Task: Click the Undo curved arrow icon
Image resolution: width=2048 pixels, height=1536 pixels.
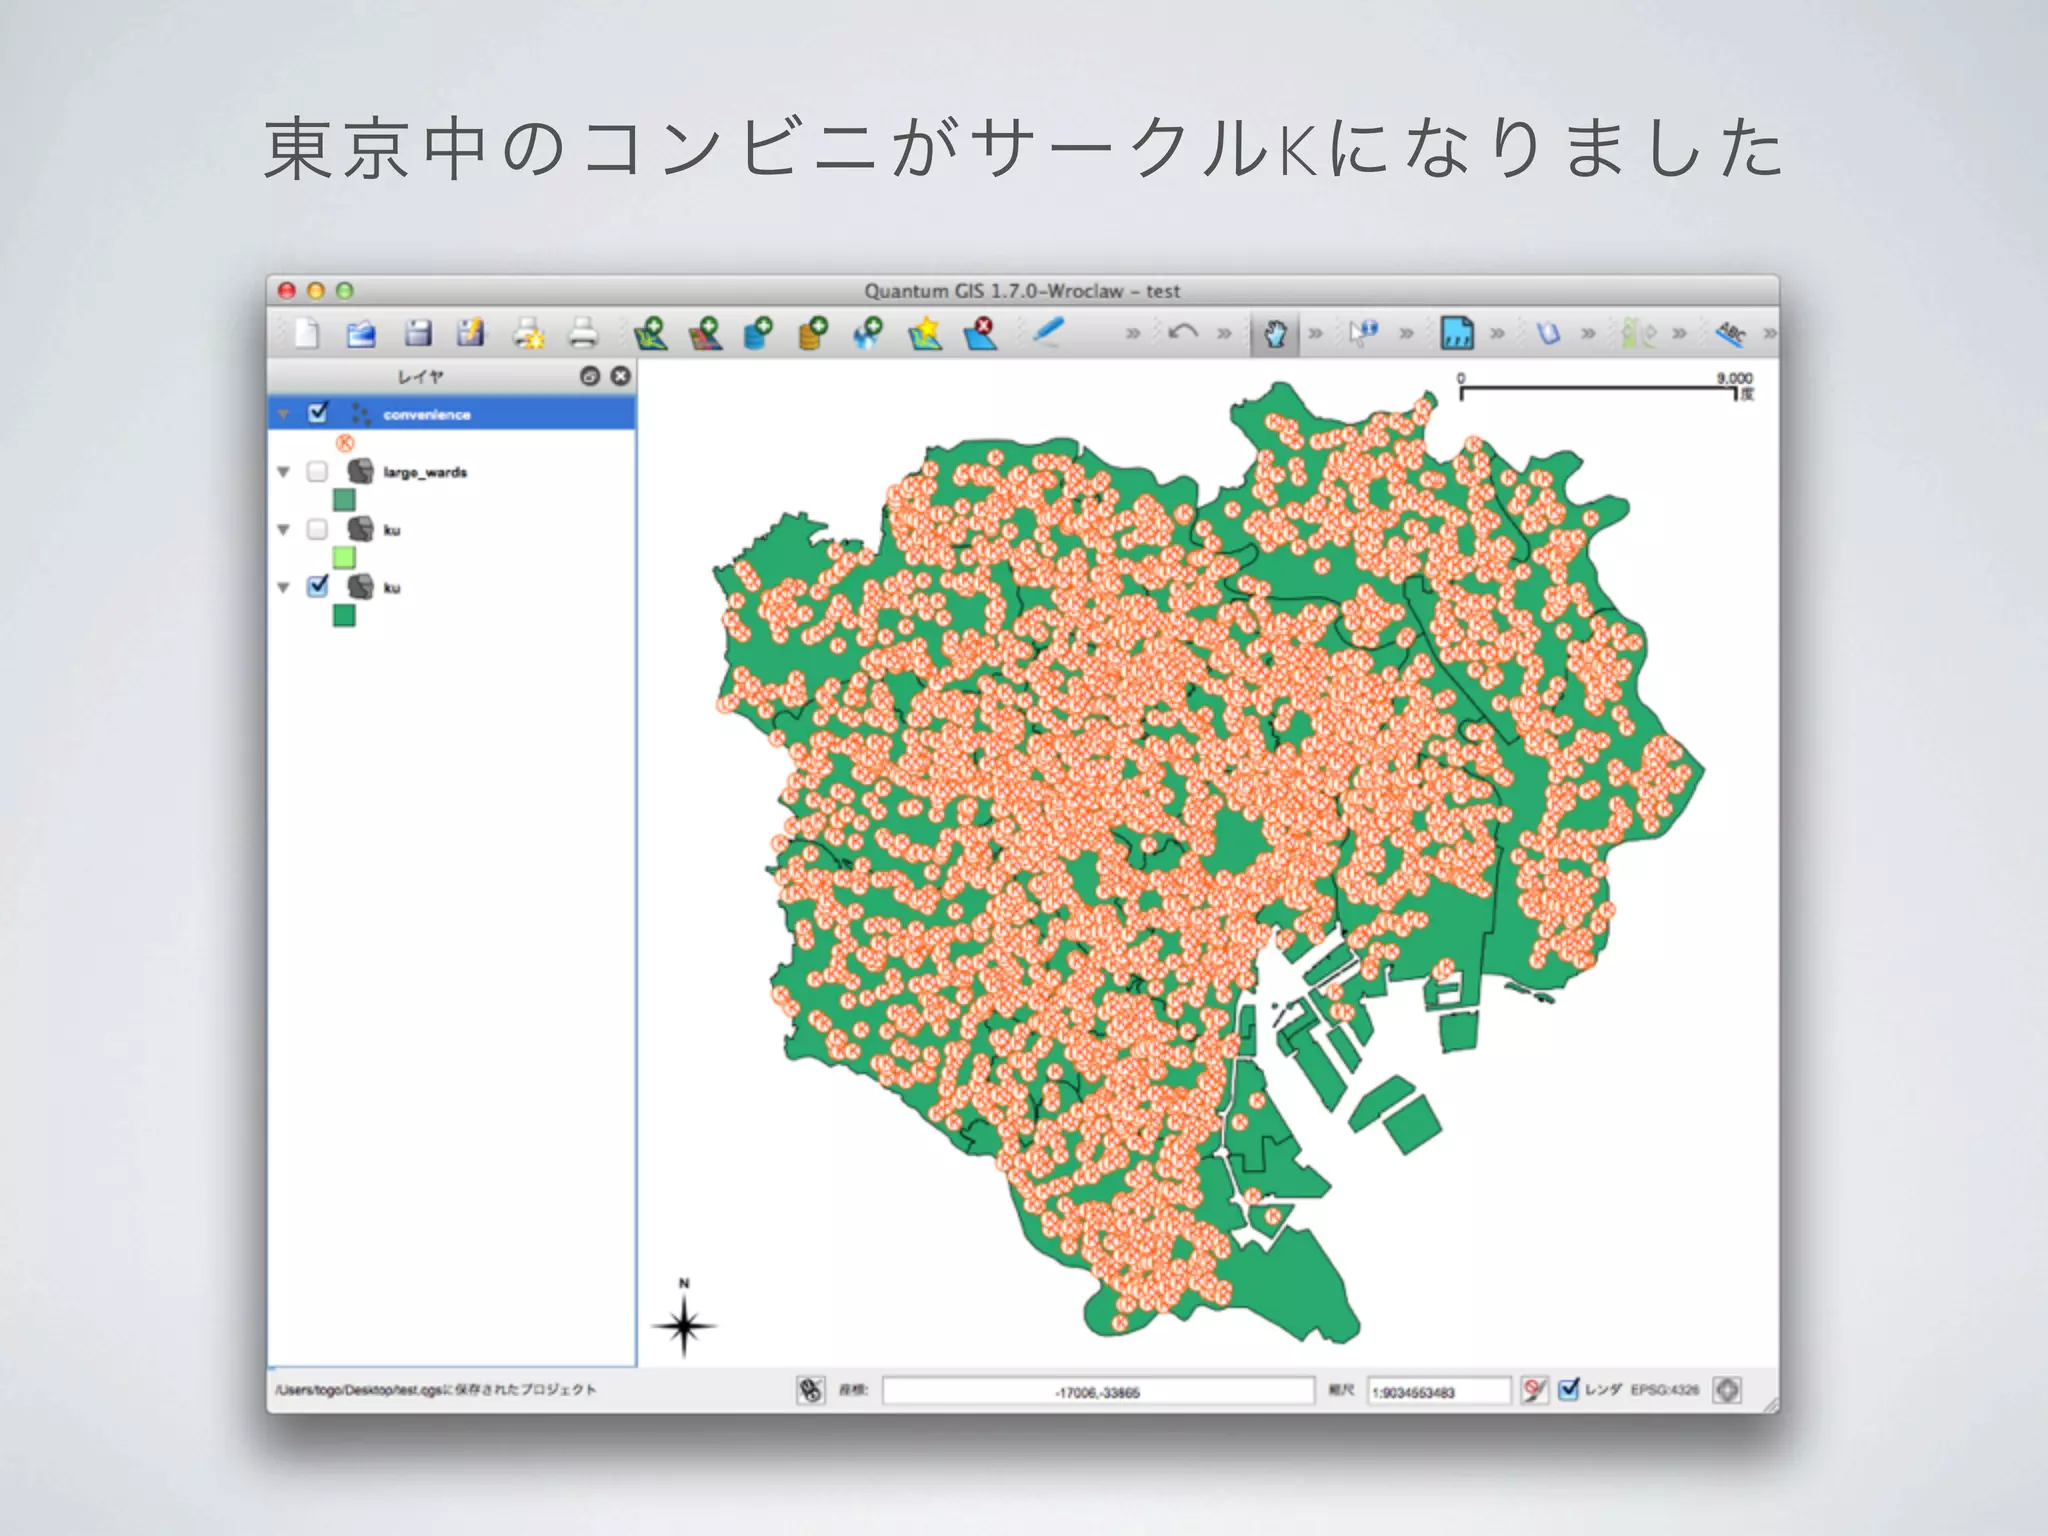Action: [x=1183, y=332]
